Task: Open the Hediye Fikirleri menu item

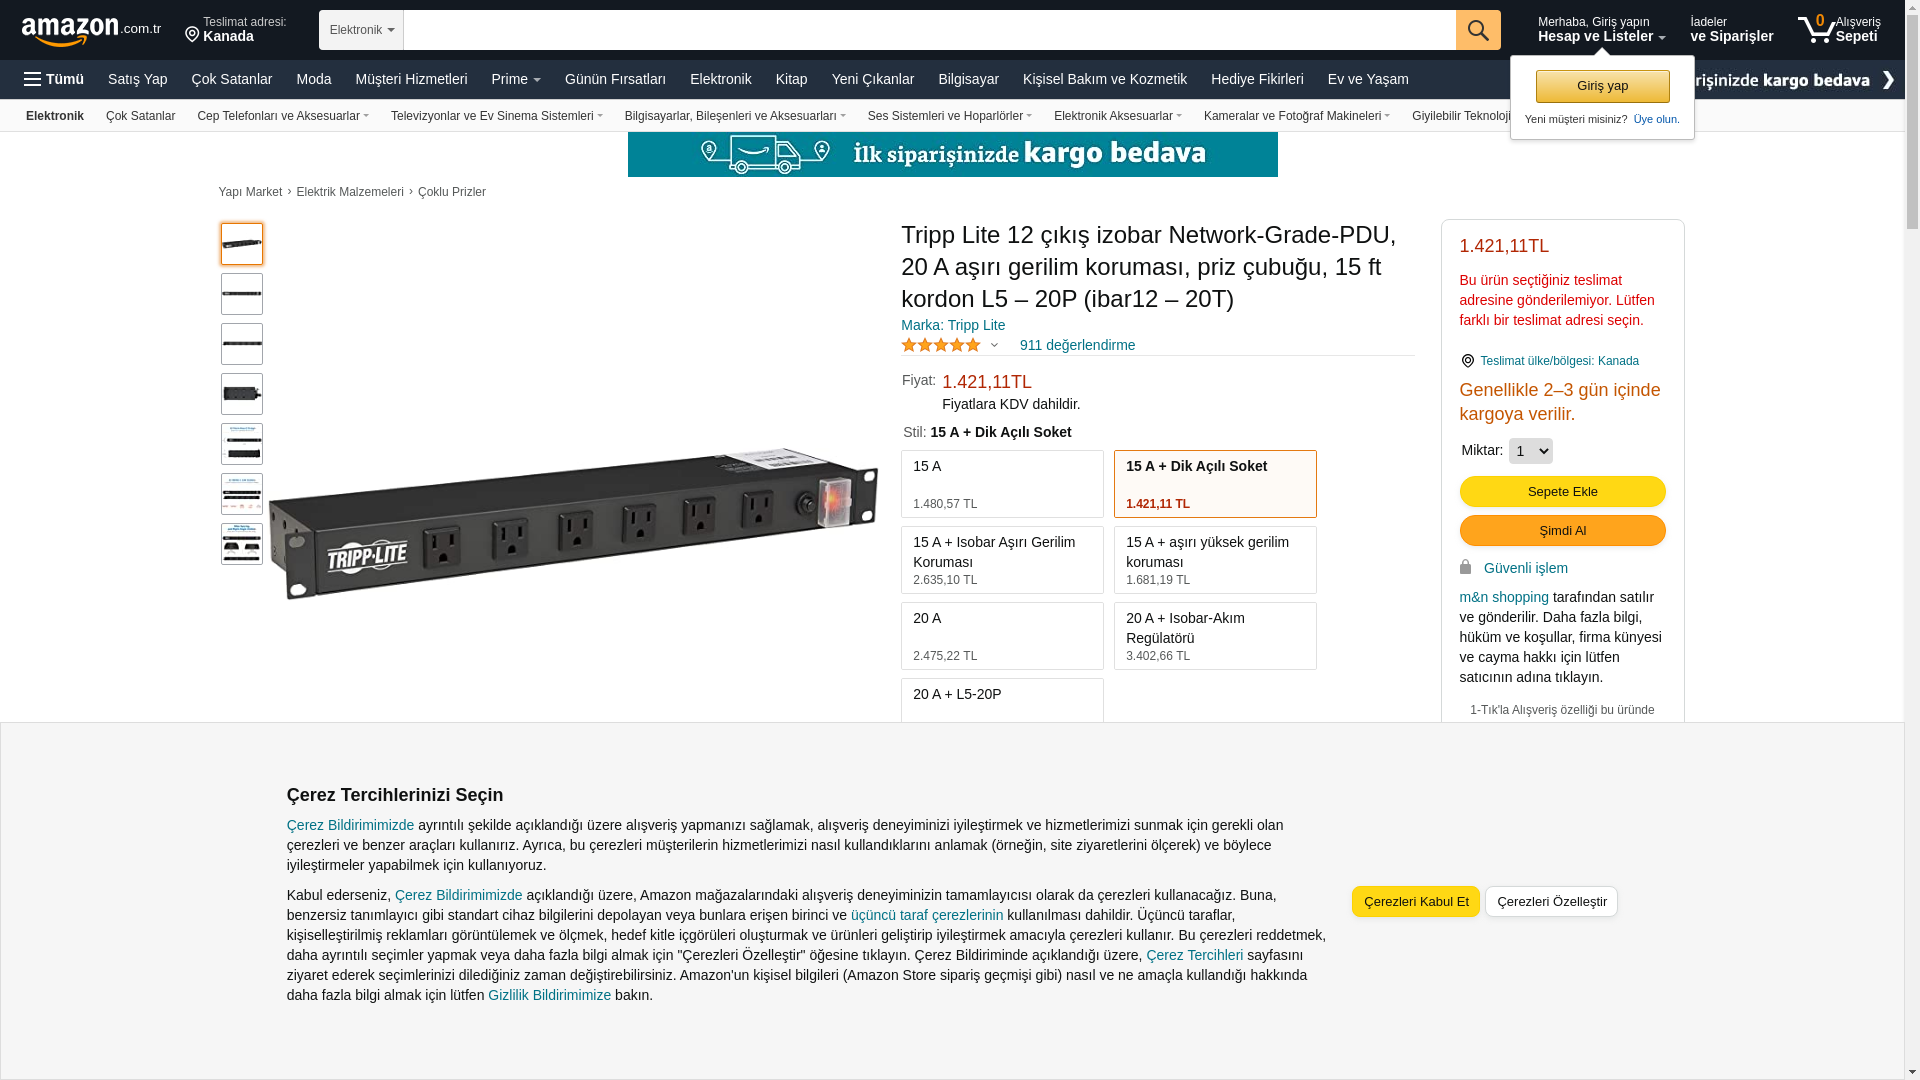Action: pyautogui.click(x=1257, y=79)
